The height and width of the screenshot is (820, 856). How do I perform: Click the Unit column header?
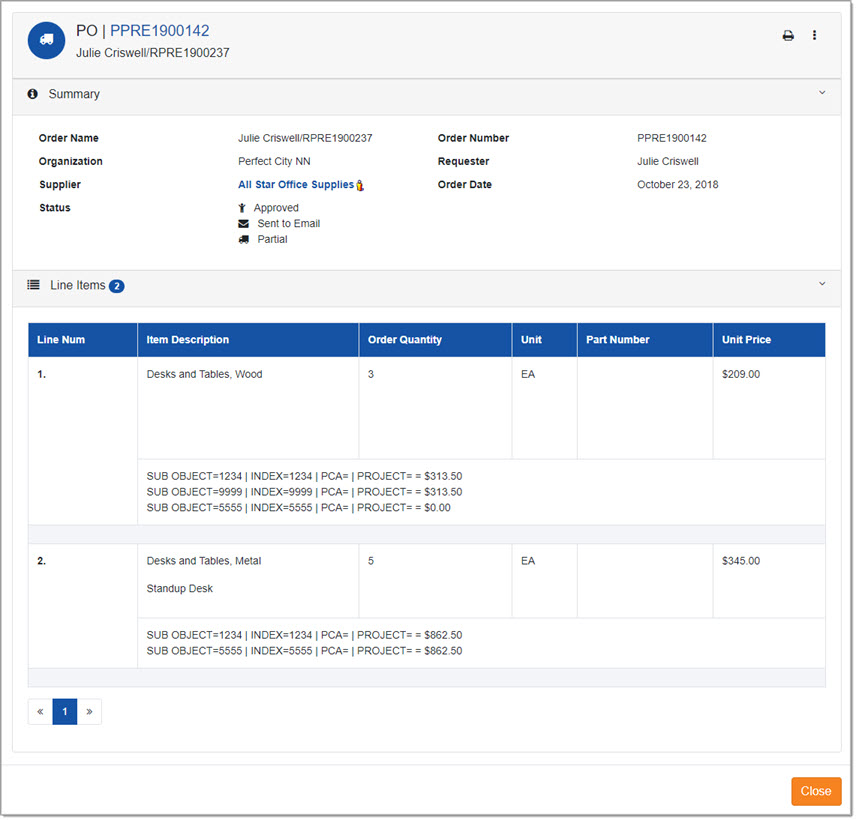point(544,340)
